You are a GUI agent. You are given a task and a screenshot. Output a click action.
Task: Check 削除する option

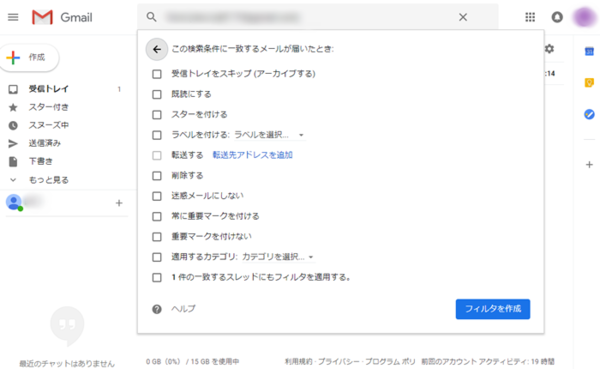157,176
